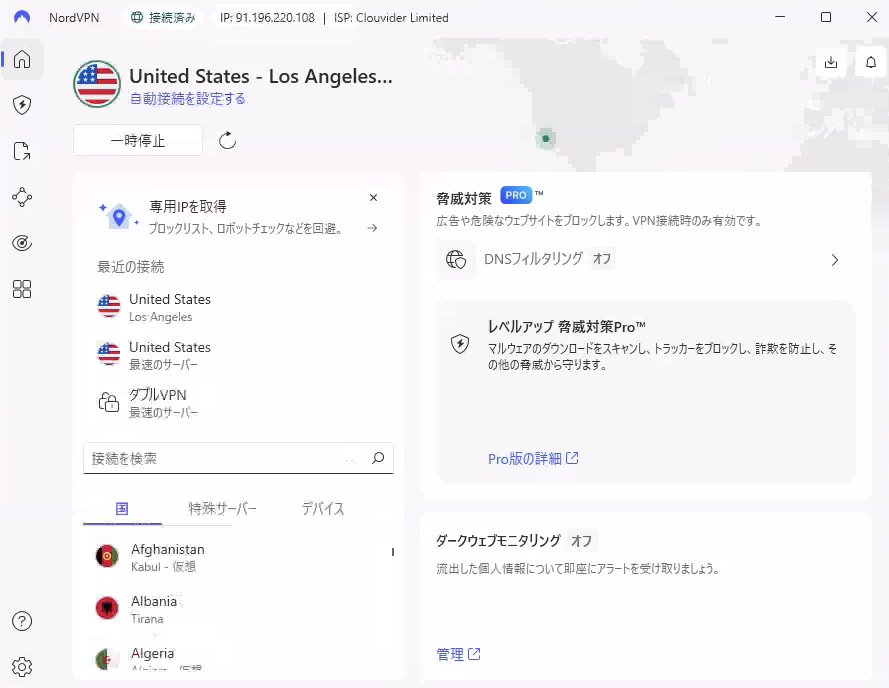Open the help question mark icon
Screen dimensions: 889x688
click(22, 621)
